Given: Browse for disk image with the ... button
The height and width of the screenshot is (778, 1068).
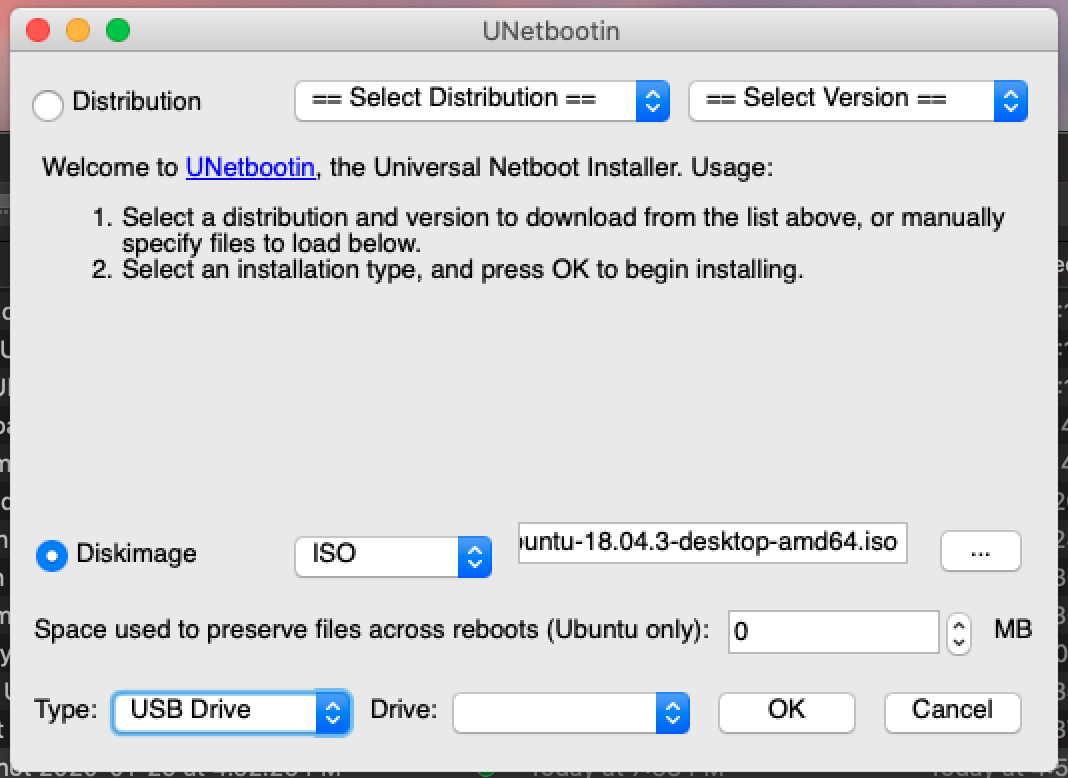Looking at the screenshot, I should tap(980, 551).
